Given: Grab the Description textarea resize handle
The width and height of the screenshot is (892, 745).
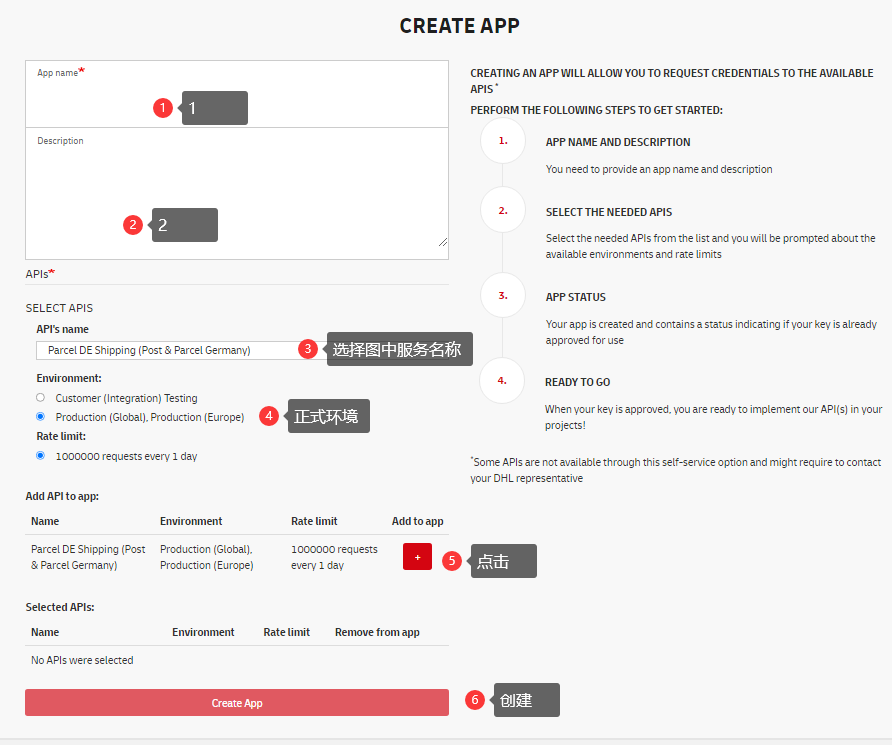Looking at the screenshot, I should (442, 241).
